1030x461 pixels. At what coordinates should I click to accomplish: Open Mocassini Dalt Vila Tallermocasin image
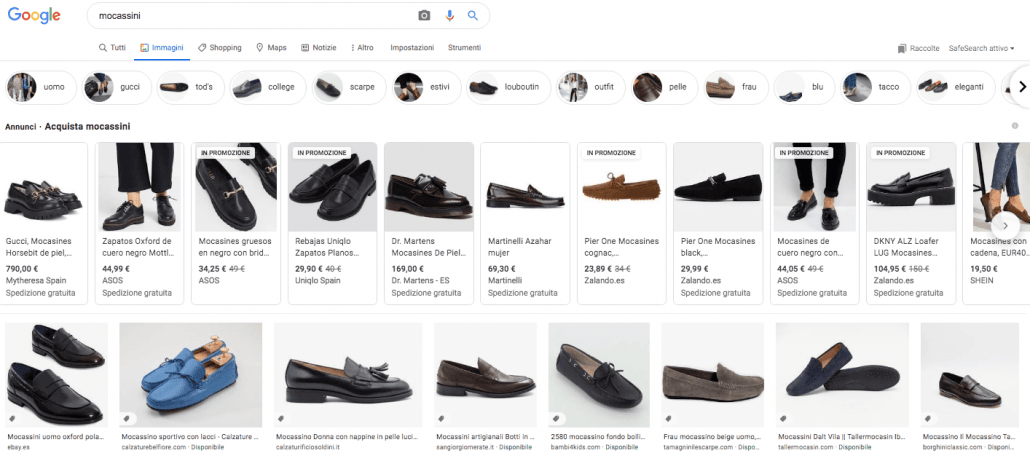click(842, 375)
